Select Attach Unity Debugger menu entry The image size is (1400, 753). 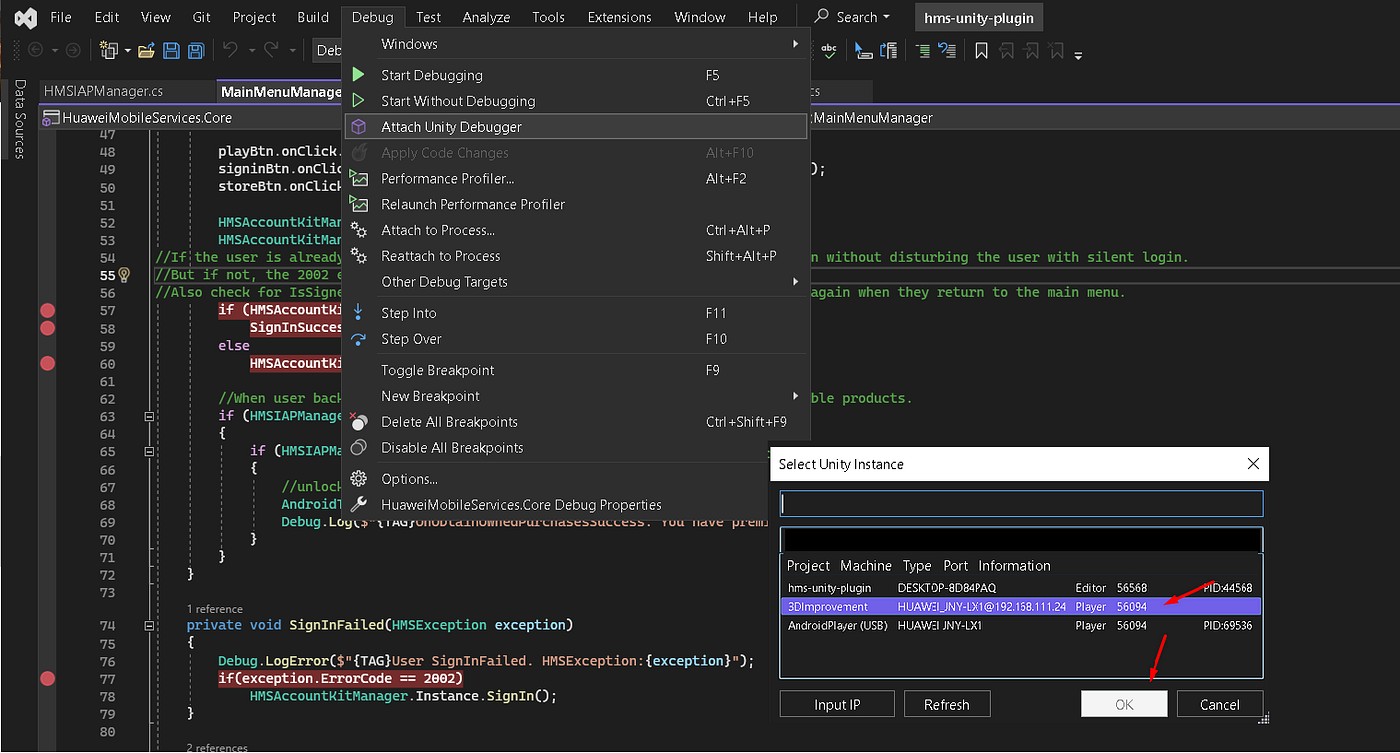[451, 127]
